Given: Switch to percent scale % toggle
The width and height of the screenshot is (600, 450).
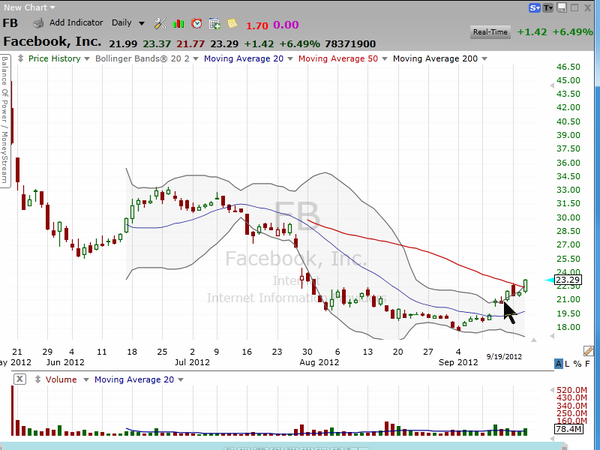Looking at the screenshot, I should tap(577, 364).
